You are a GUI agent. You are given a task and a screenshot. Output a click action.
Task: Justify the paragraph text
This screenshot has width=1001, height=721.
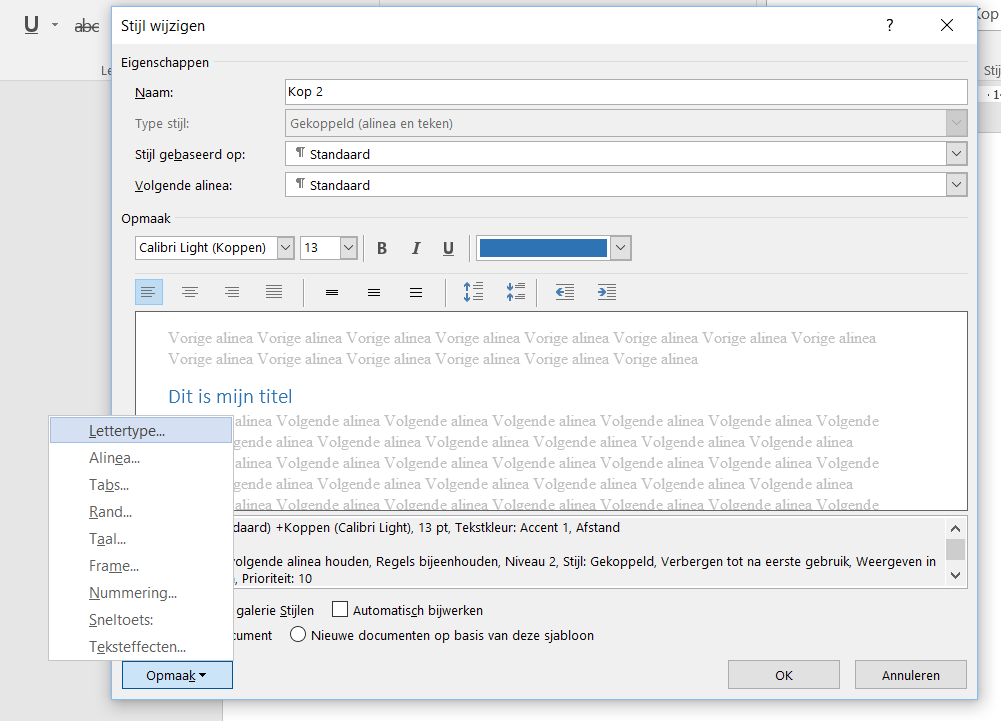[274, 292]
